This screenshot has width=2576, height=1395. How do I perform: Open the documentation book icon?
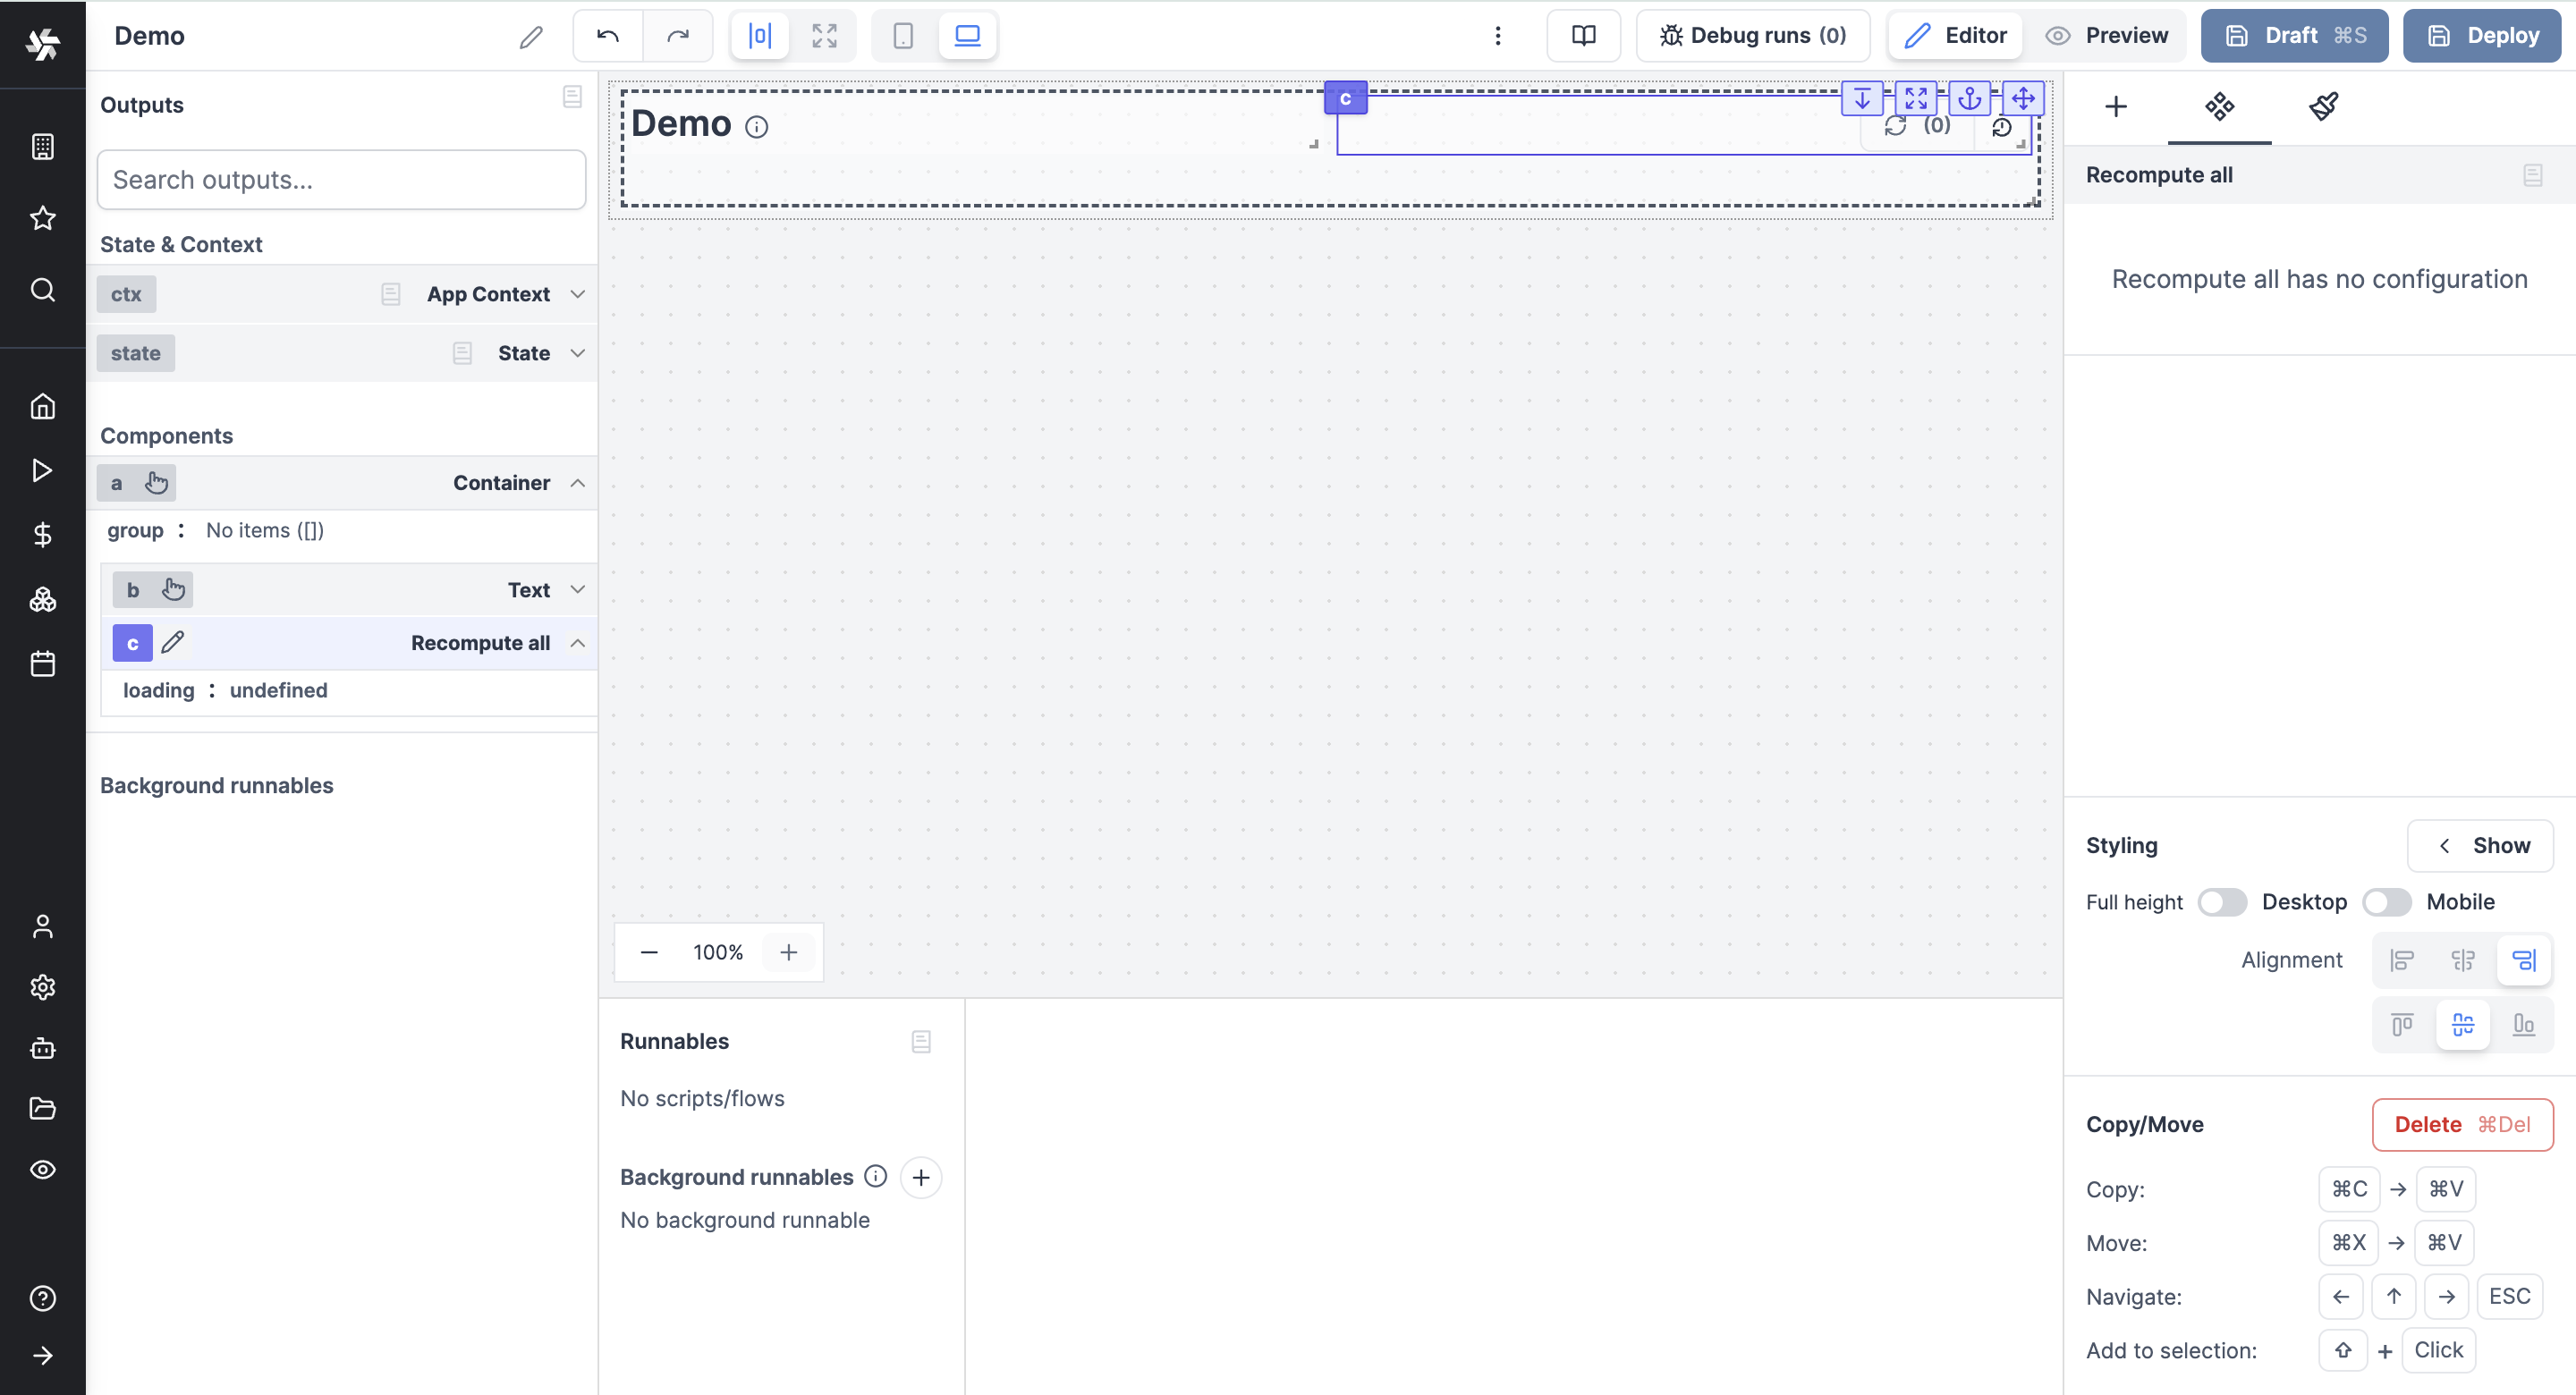pos(1583,36)
